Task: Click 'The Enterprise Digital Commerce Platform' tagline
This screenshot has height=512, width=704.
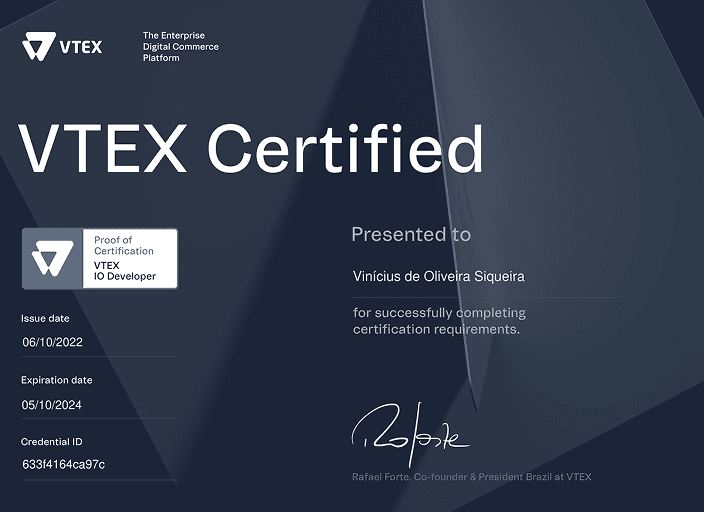Action: tap(180, 47)
